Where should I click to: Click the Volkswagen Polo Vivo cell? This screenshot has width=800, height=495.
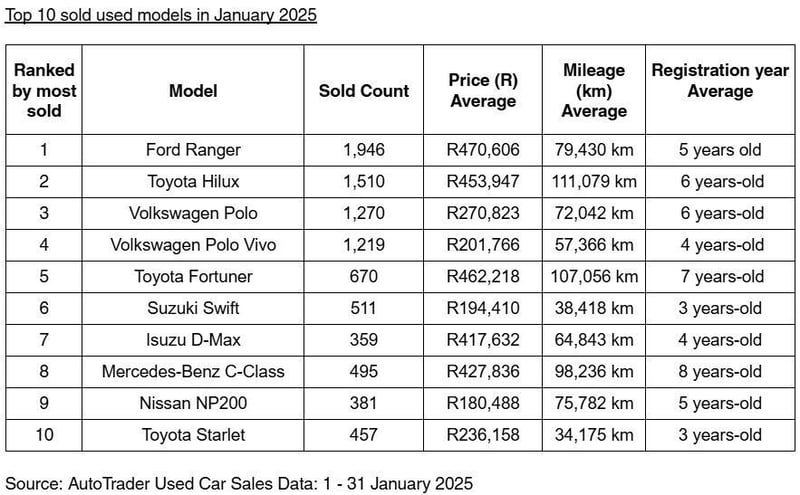click(193, 245)
